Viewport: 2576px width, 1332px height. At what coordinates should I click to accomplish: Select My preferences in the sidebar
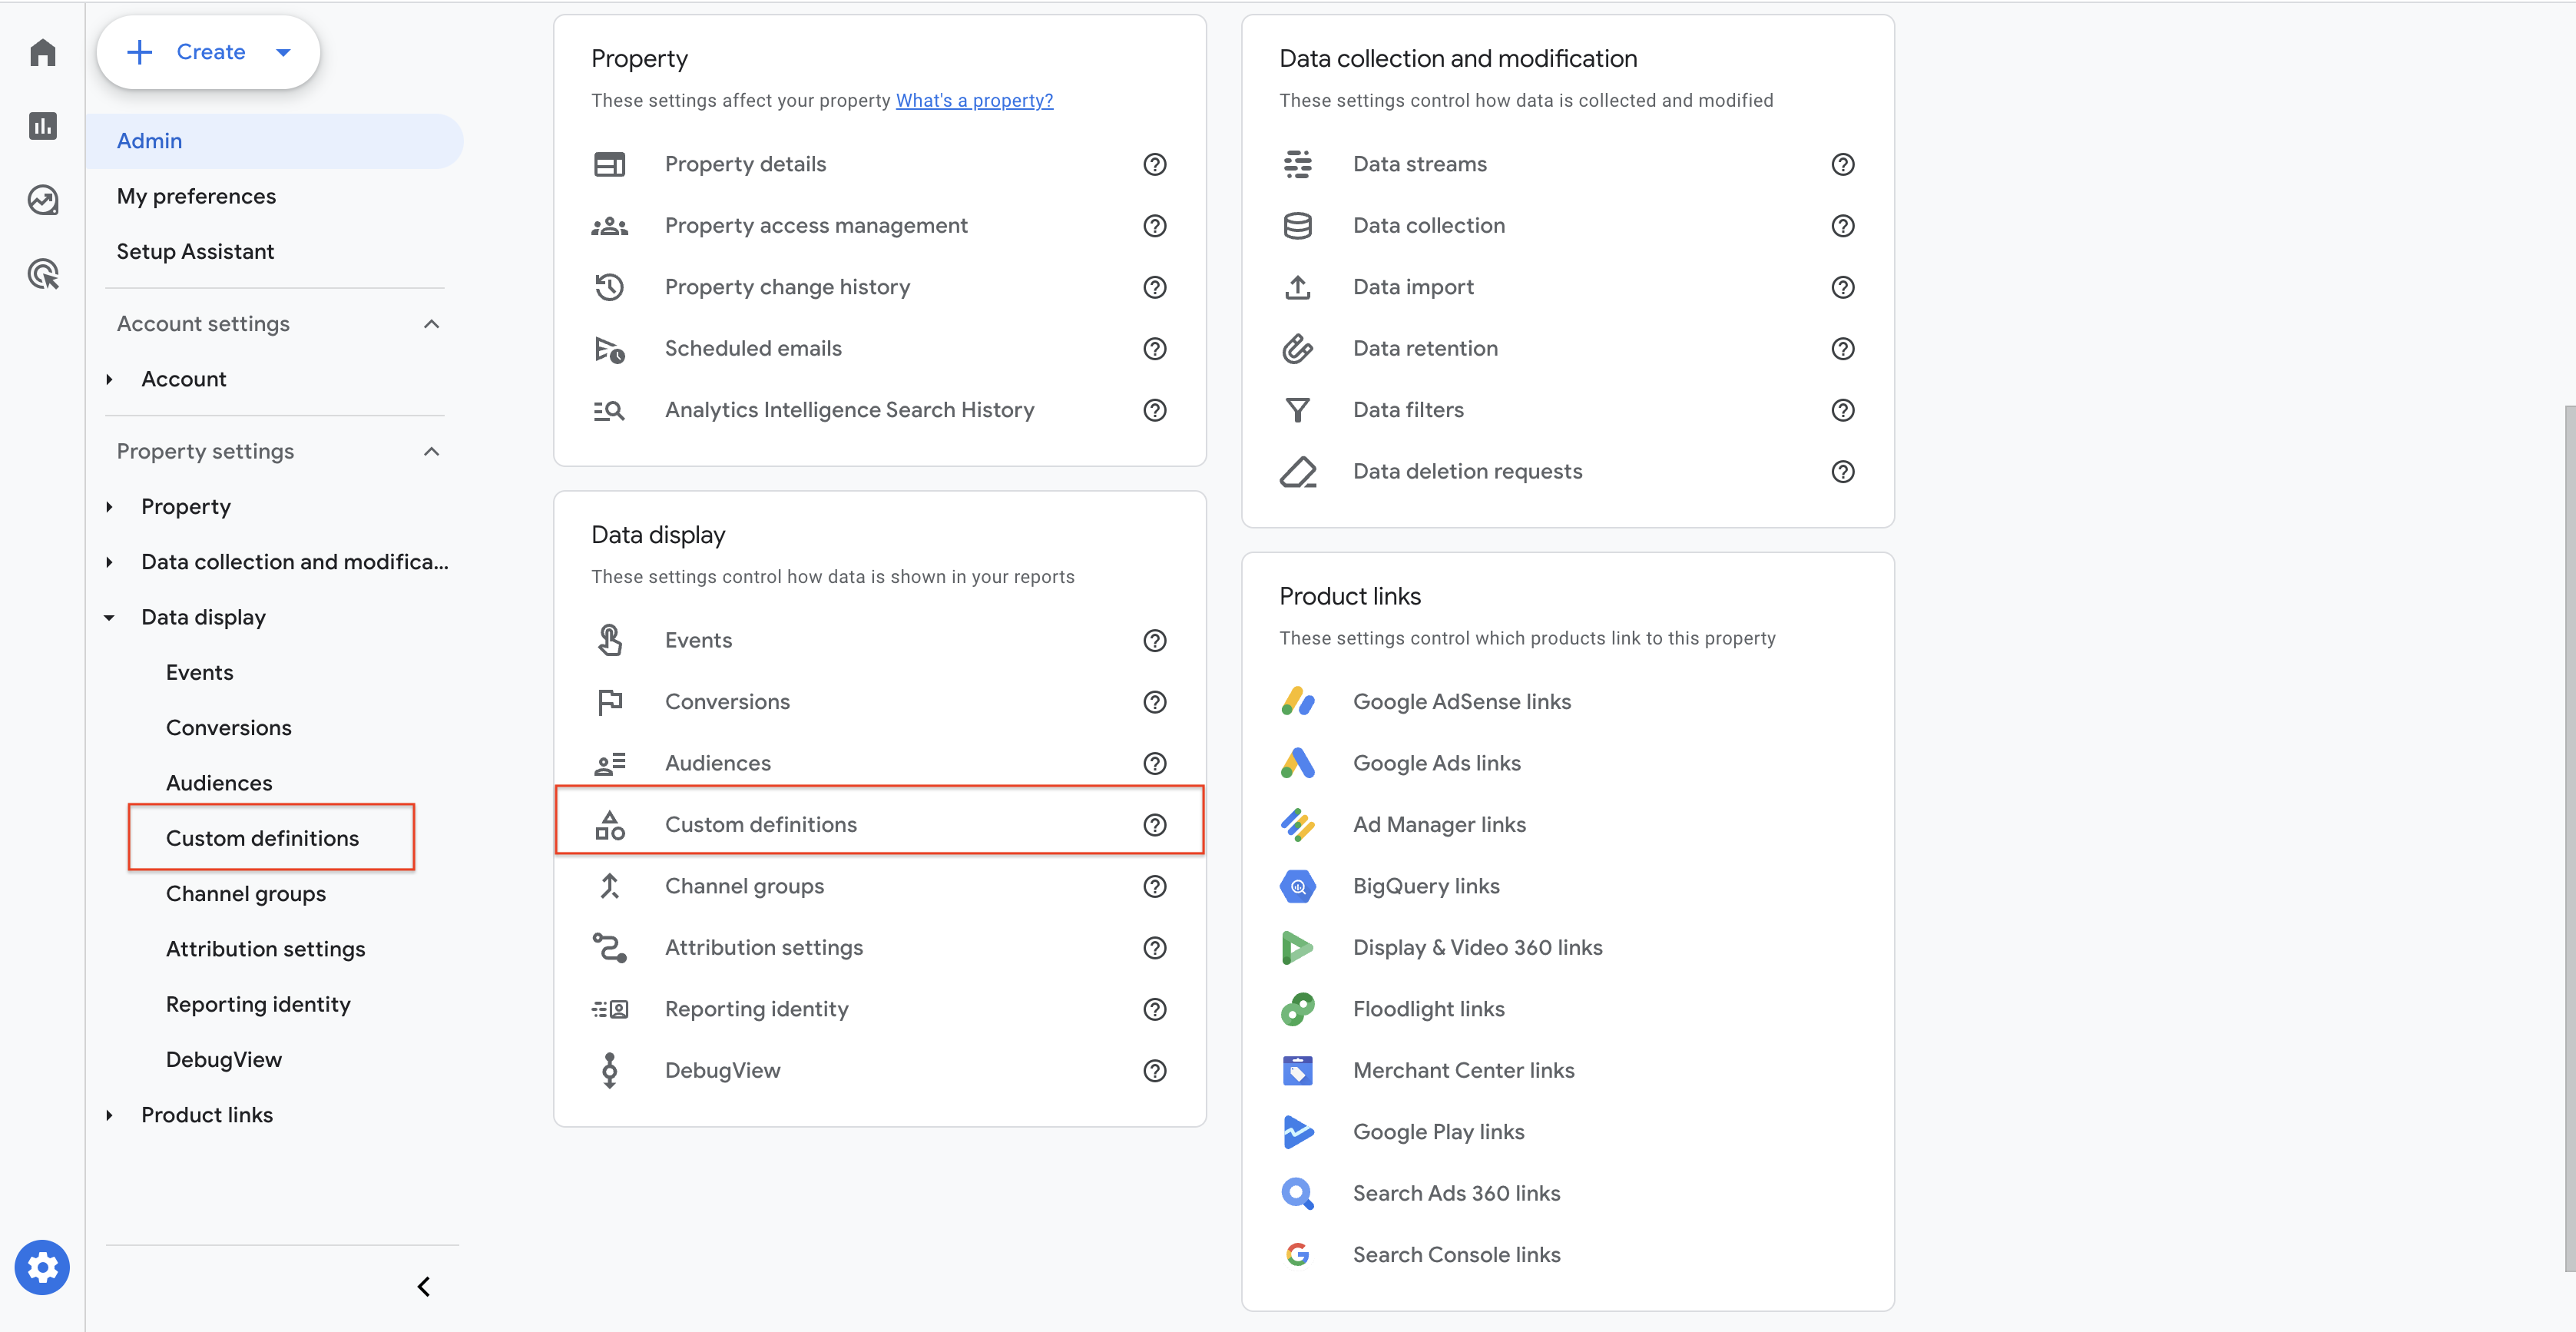[x=196, y=196]
